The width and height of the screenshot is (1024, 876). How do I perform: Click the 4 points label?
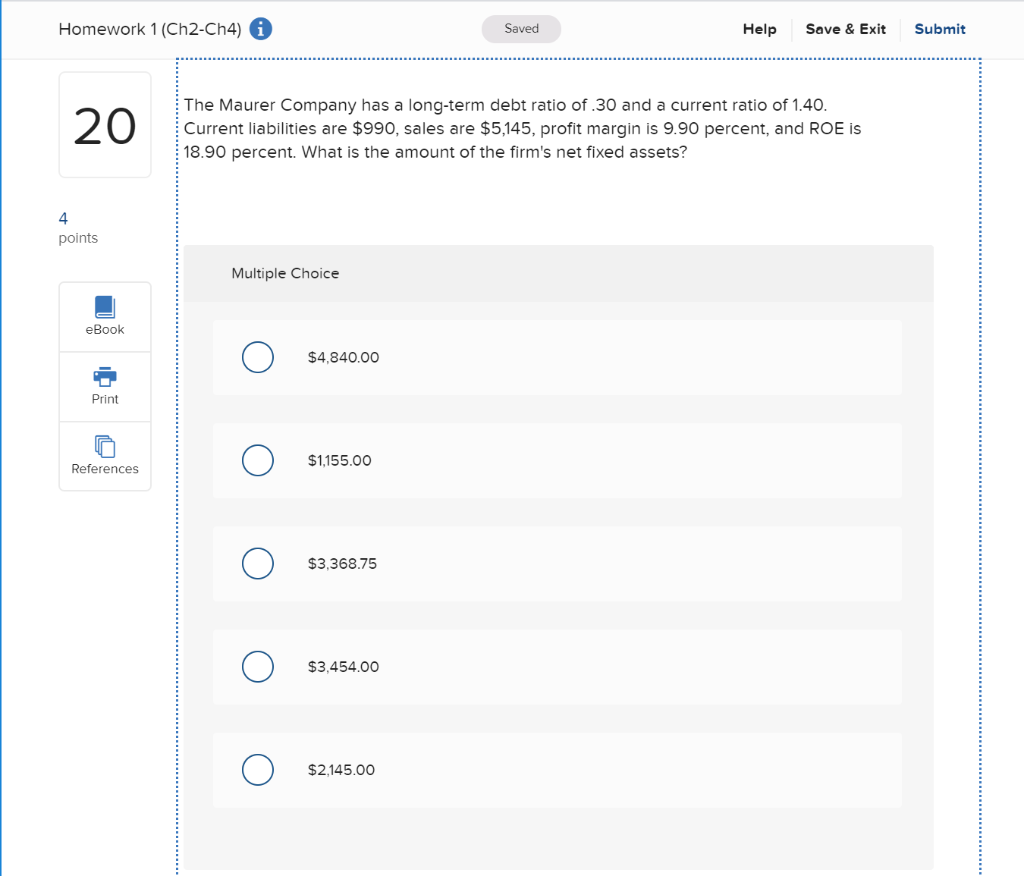[x=77, y=227]
